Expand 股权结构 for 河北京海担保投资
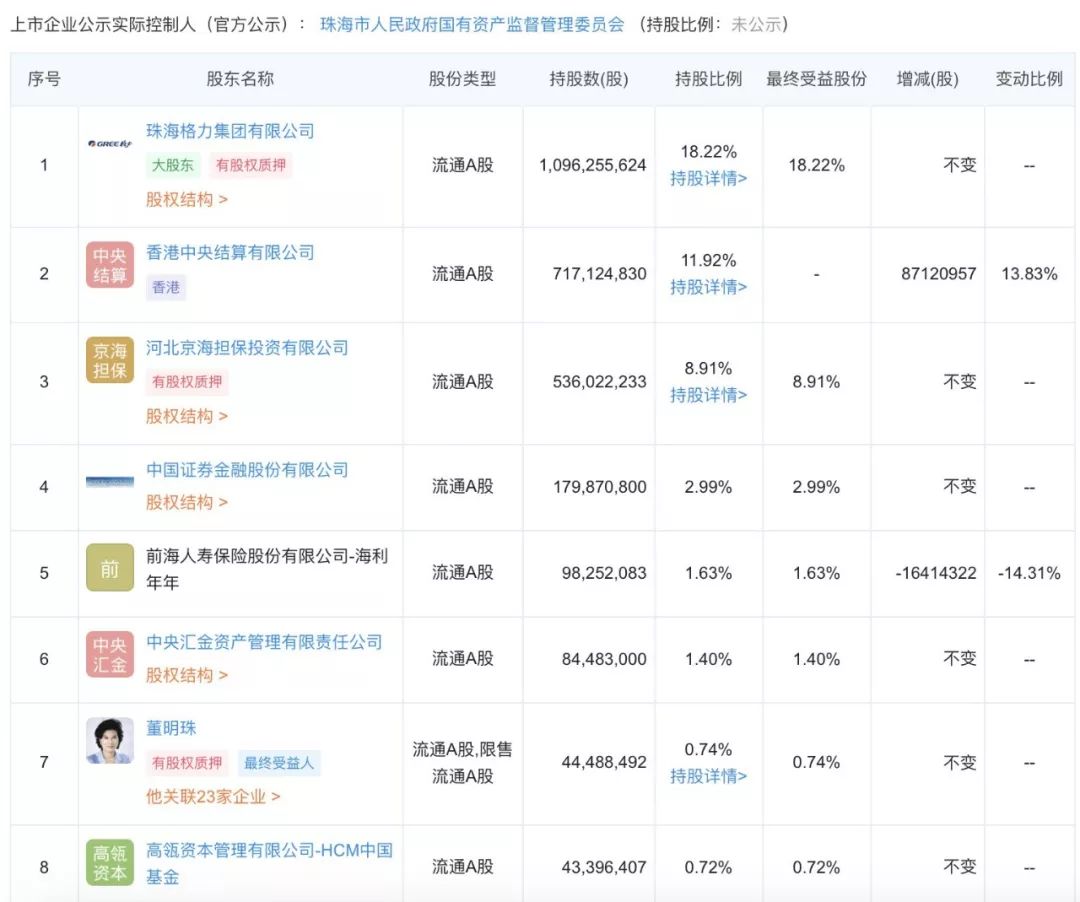 187,416
